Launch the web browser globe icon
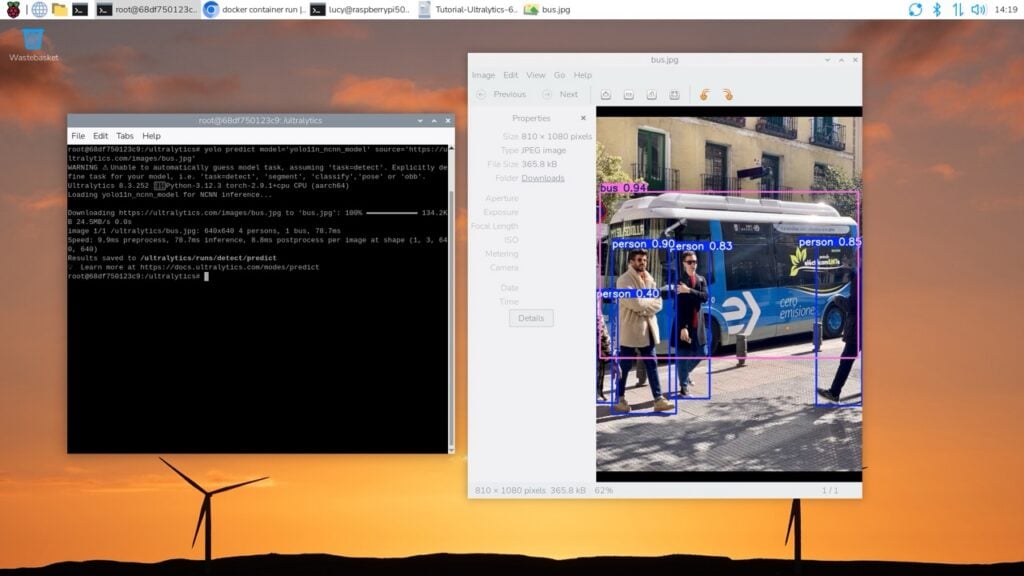The width and height of the screenshot is (1024, 576). (39, 9)
